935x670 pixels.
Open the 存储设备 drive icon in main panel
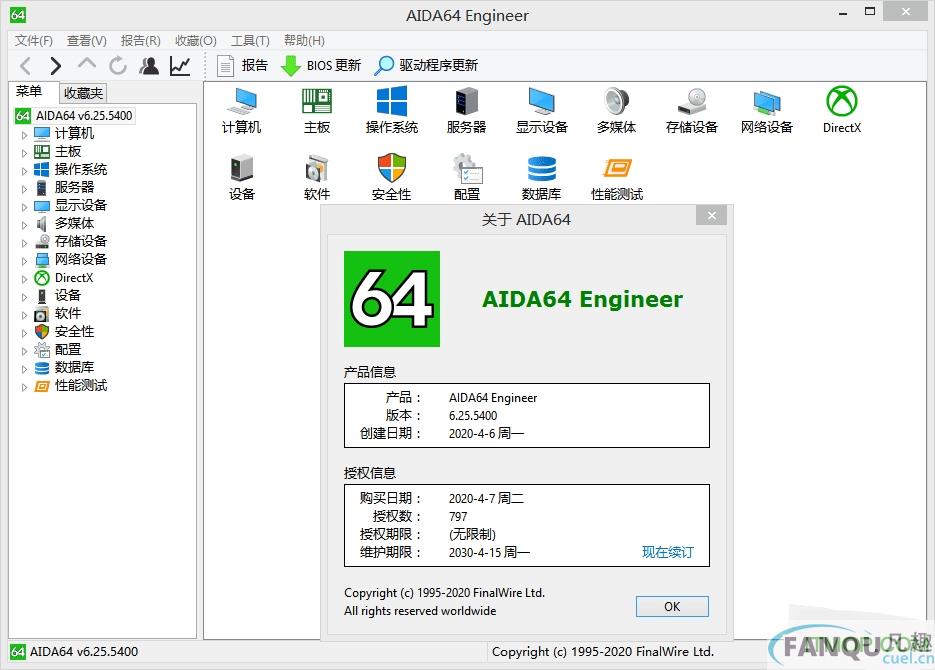pyautogui.click(x=692, y=110)
